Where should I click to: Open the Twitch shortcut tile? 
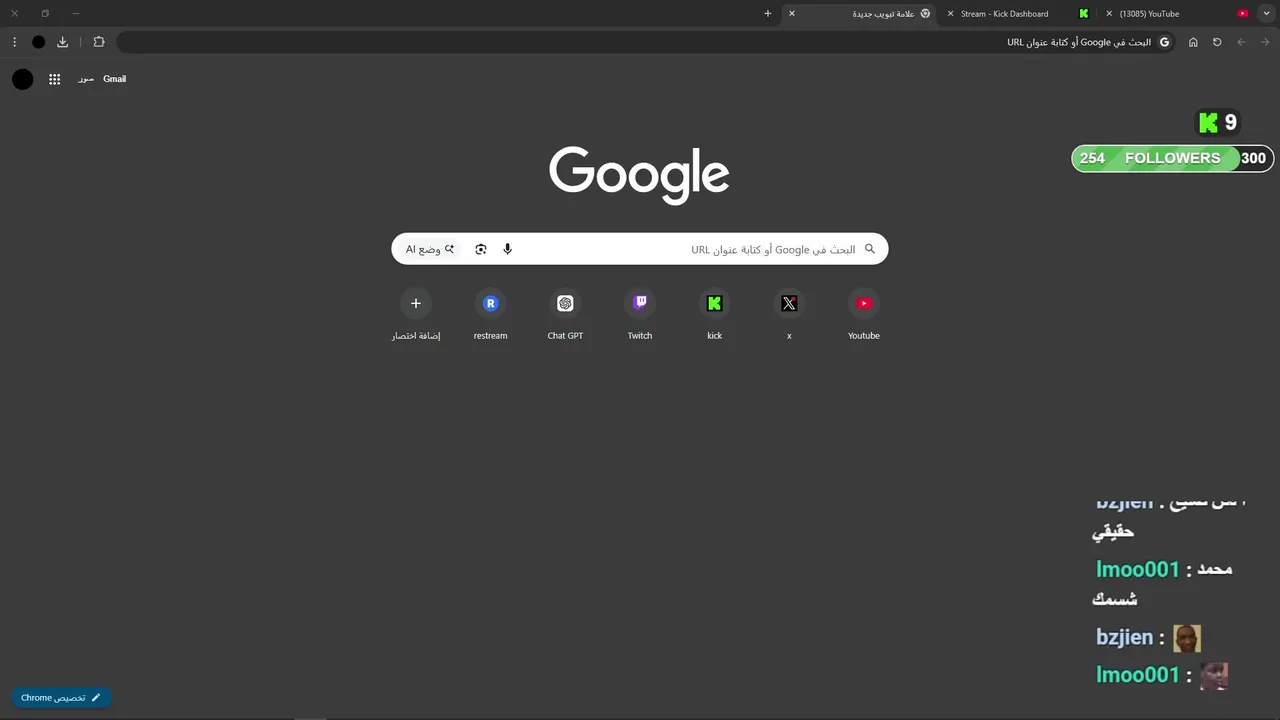640,314
